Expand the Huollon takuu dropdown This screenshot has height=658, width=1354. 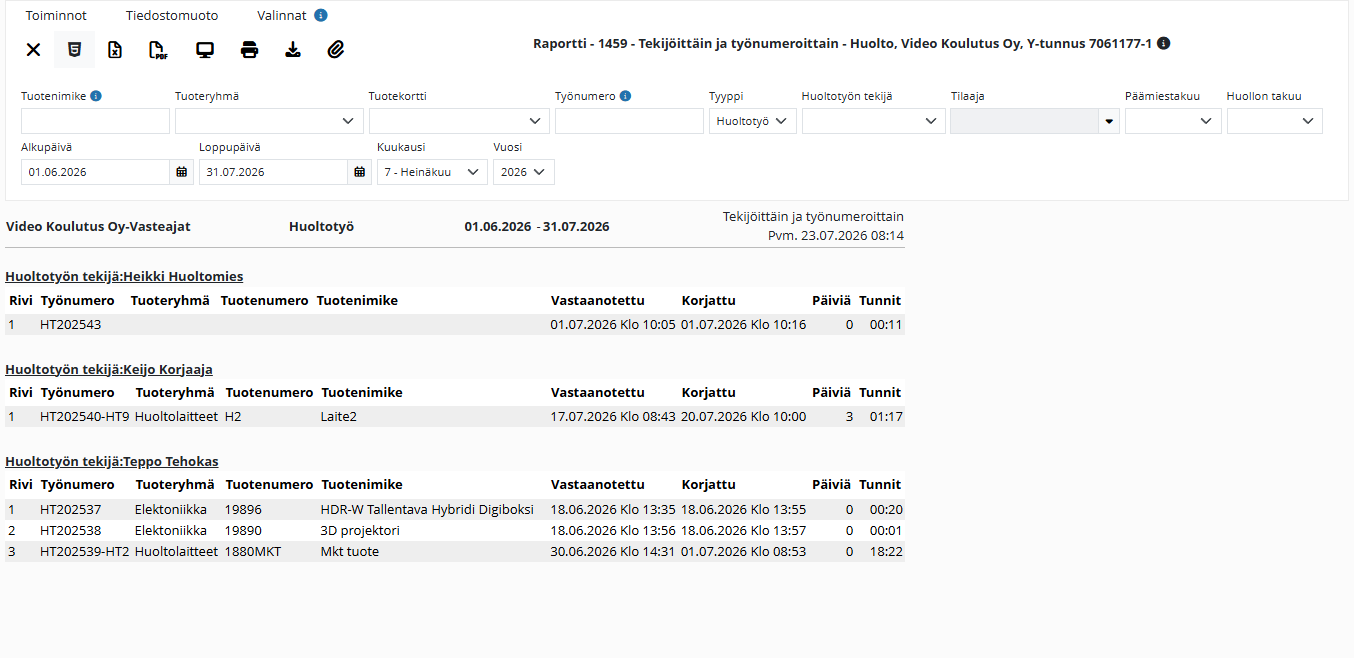point(1275,121)
